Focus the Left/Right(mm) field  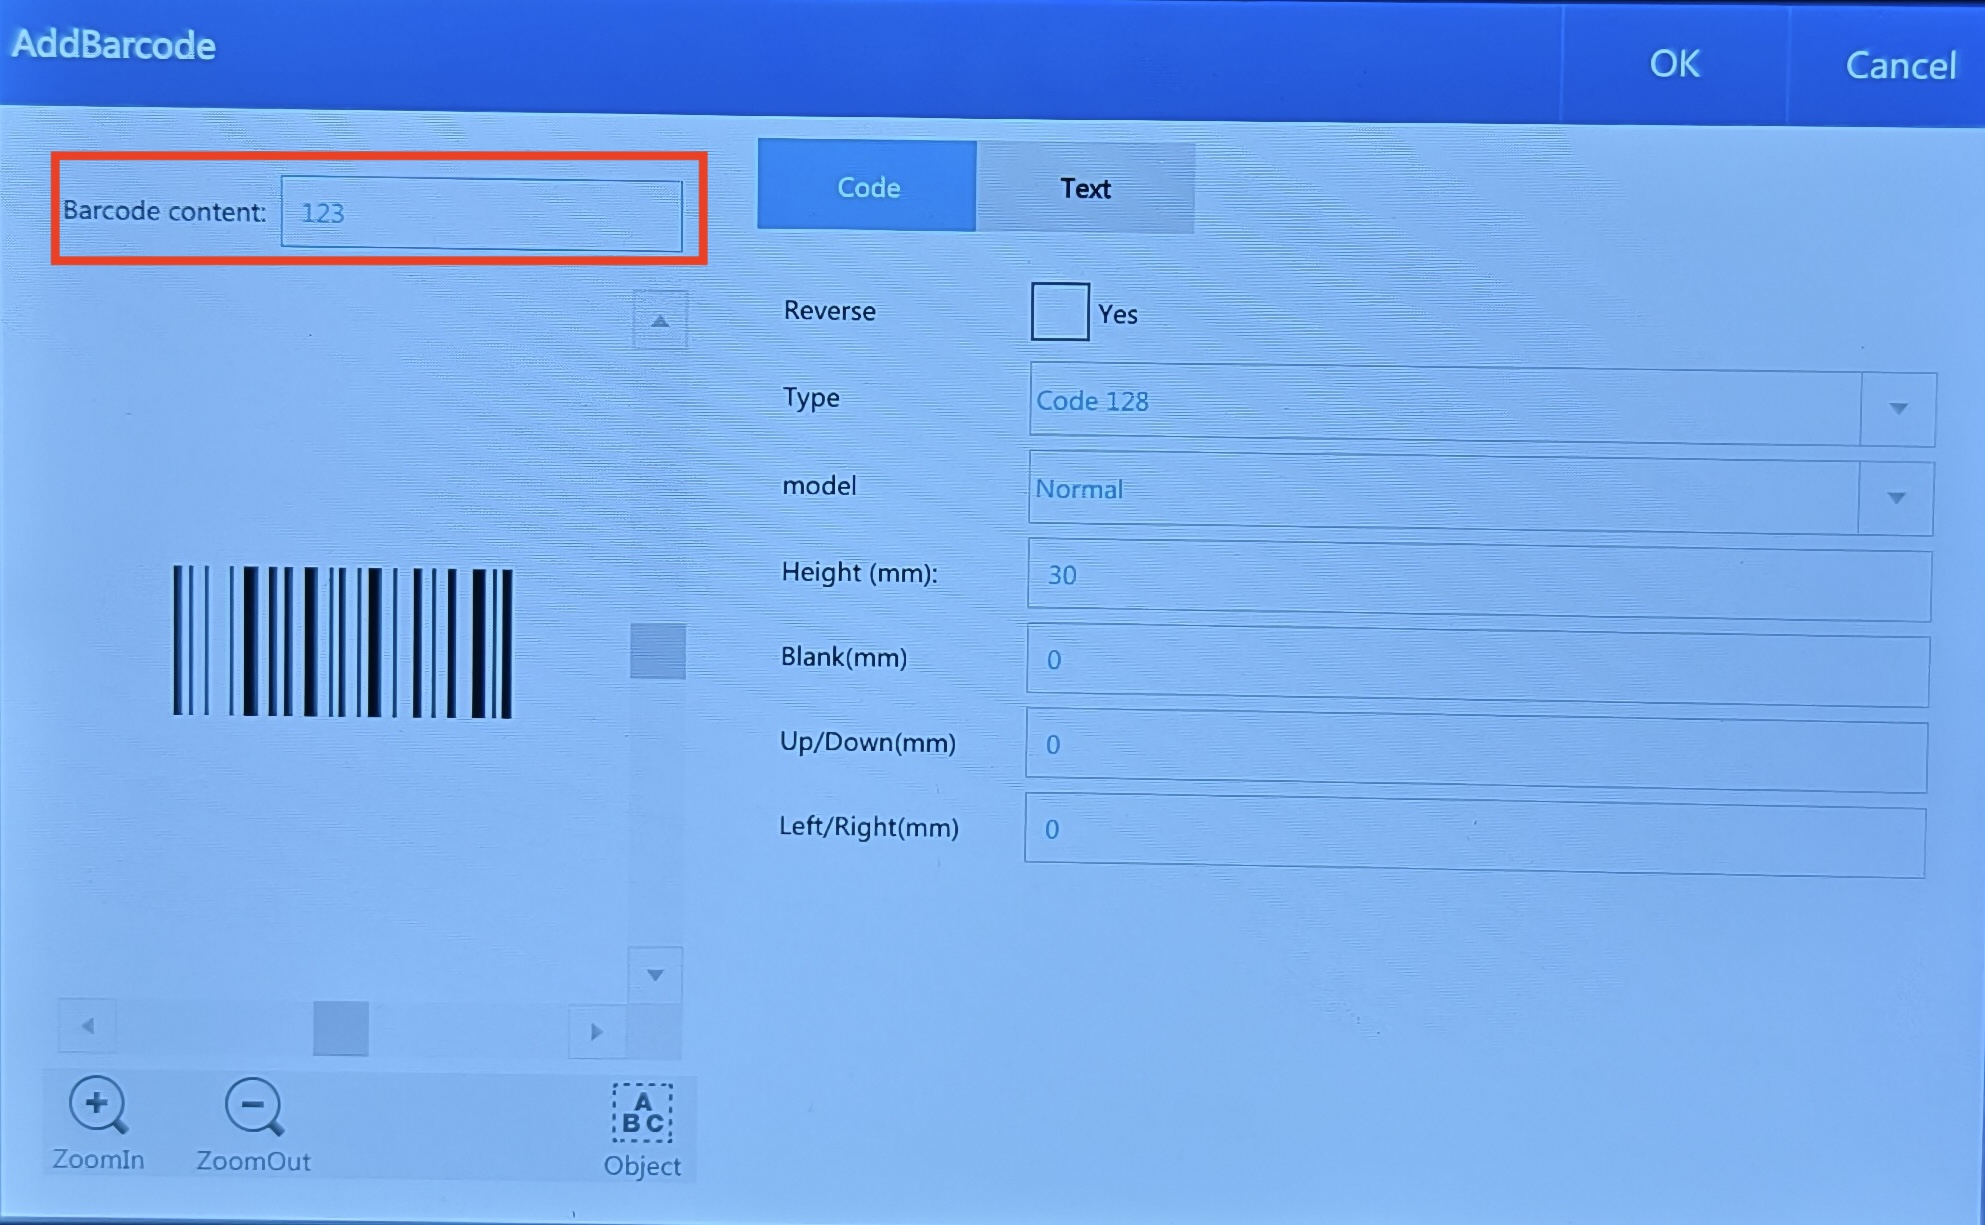point(1474,835)
